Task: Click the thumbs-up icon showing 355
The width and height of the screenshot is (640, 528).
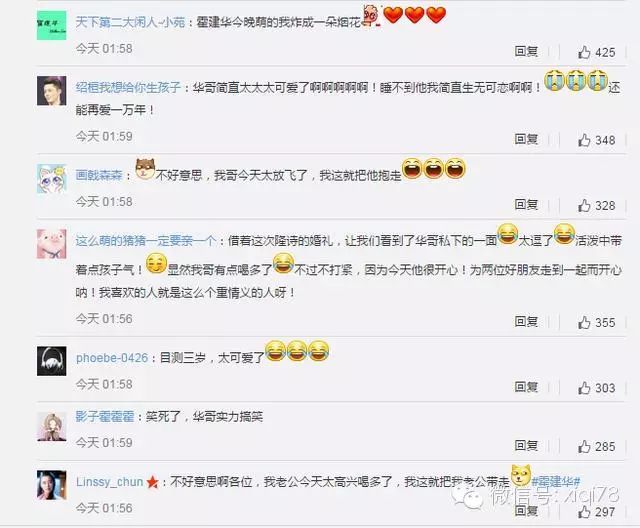Action: click(584, 322)
